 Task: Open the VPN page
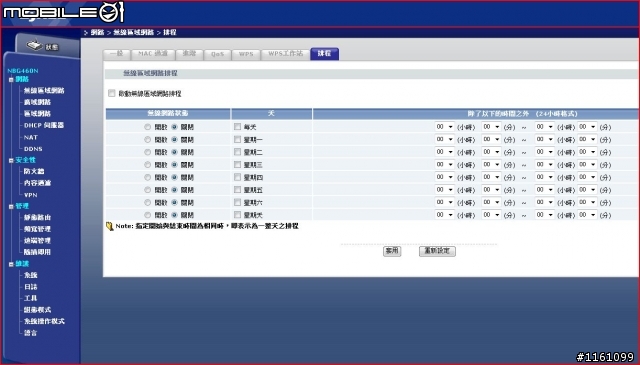pyautogui.click(x=31, y=195)
